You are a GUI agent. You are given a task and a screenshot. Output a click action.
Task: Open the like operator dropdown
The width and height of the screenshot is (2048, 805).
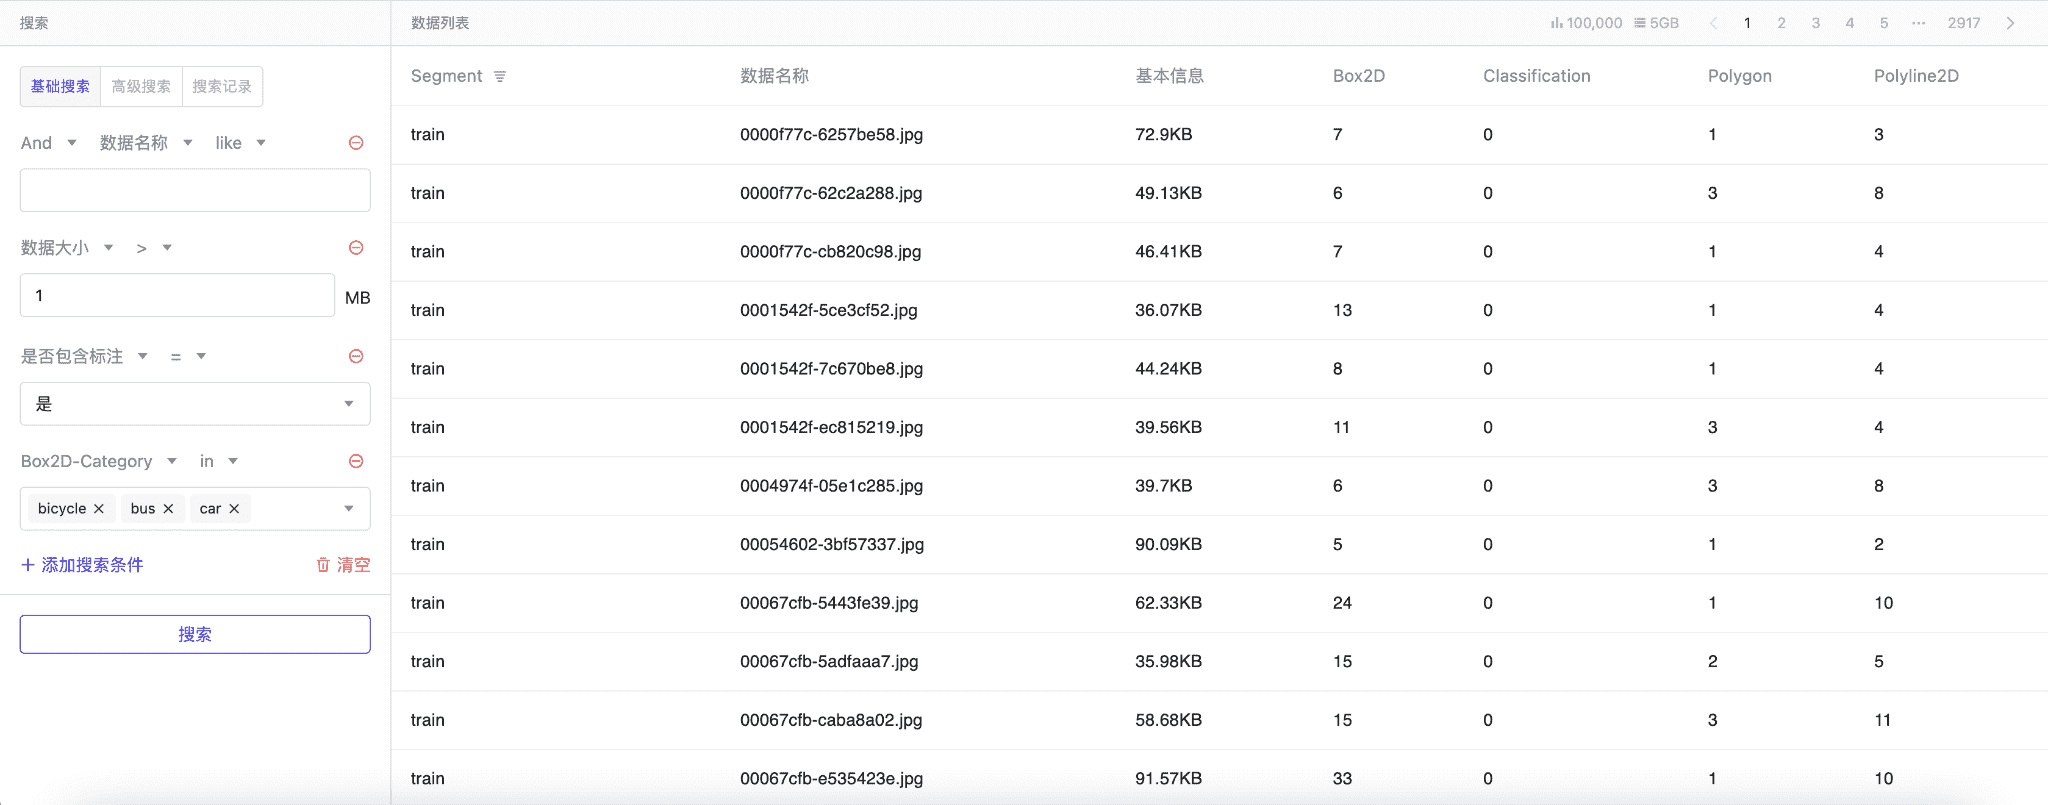[240, 143]
